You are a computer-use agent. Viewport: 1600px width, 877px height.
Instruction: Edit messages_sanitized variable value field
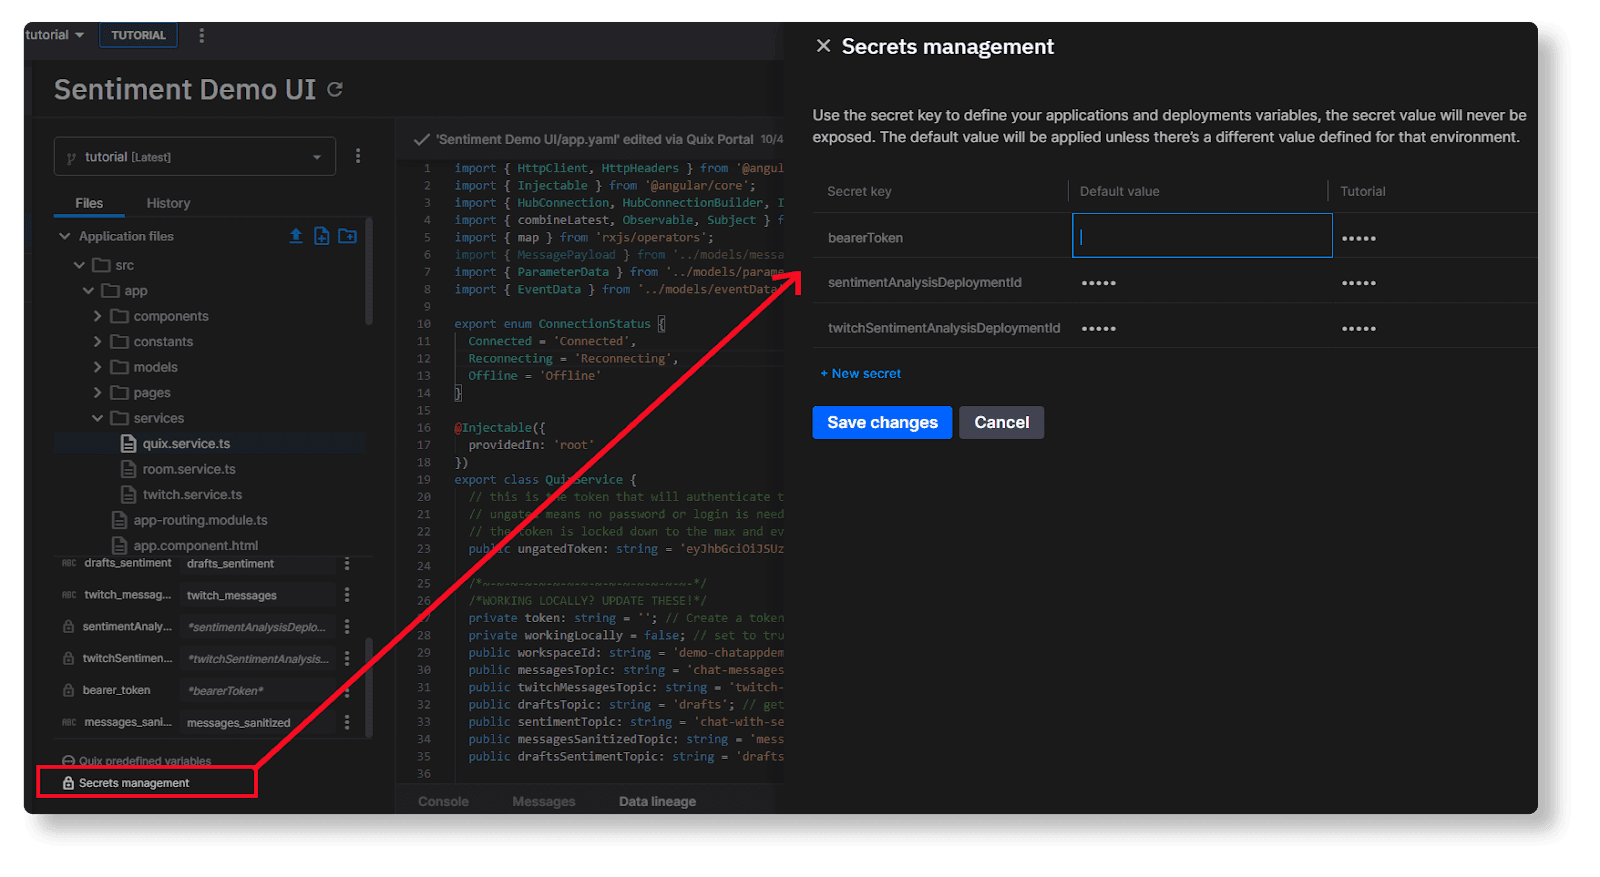pyautogui.click(x=258, y=722)
